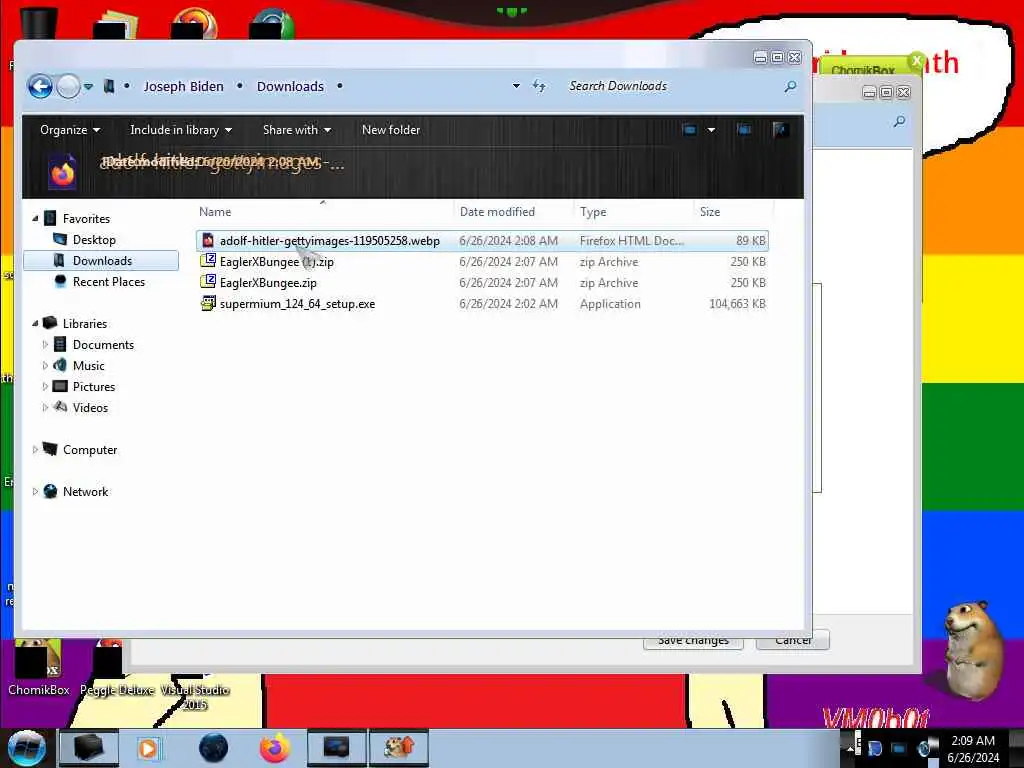Viewport: 1024px width, 768px height.
Task: Select the EaglerXBungee.zip file
Action: tap(482, 283)
